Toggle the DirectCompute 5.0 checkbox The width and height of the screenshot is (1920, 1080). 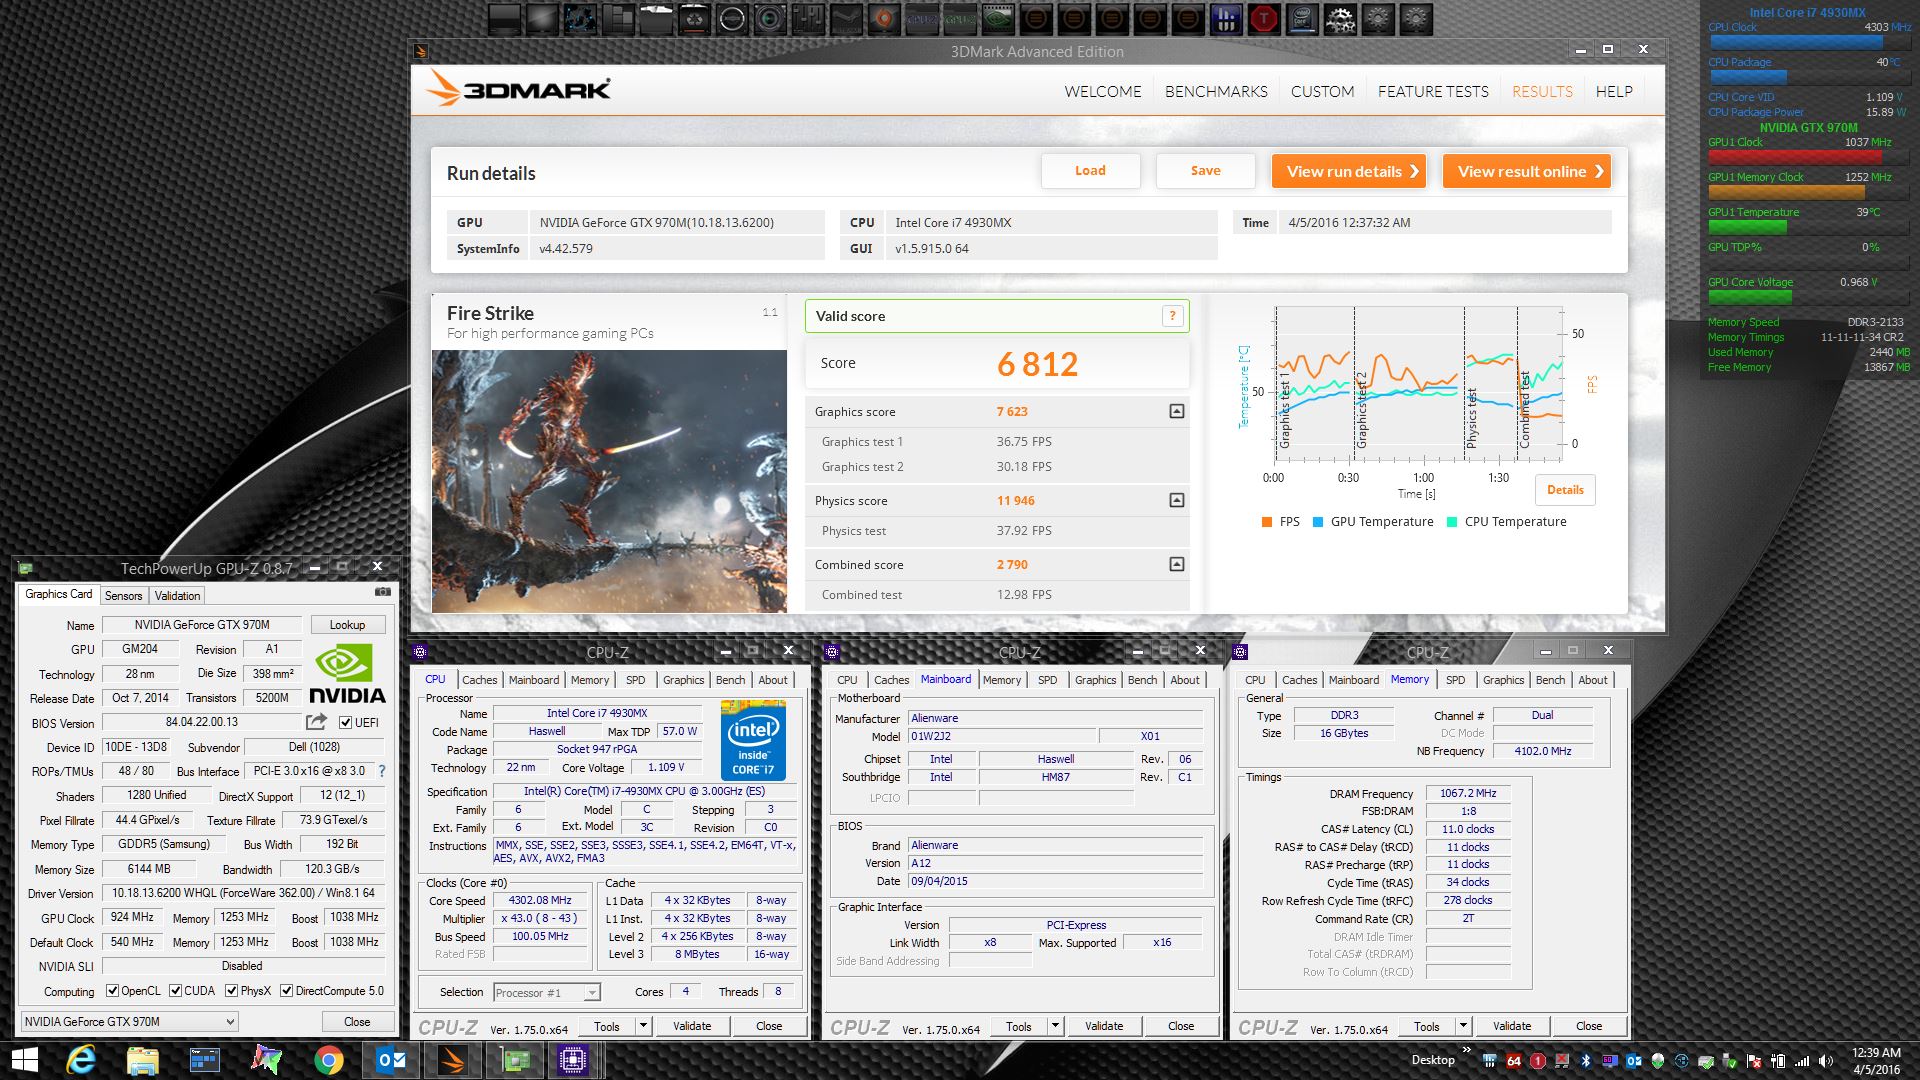(x=286, y=991)
